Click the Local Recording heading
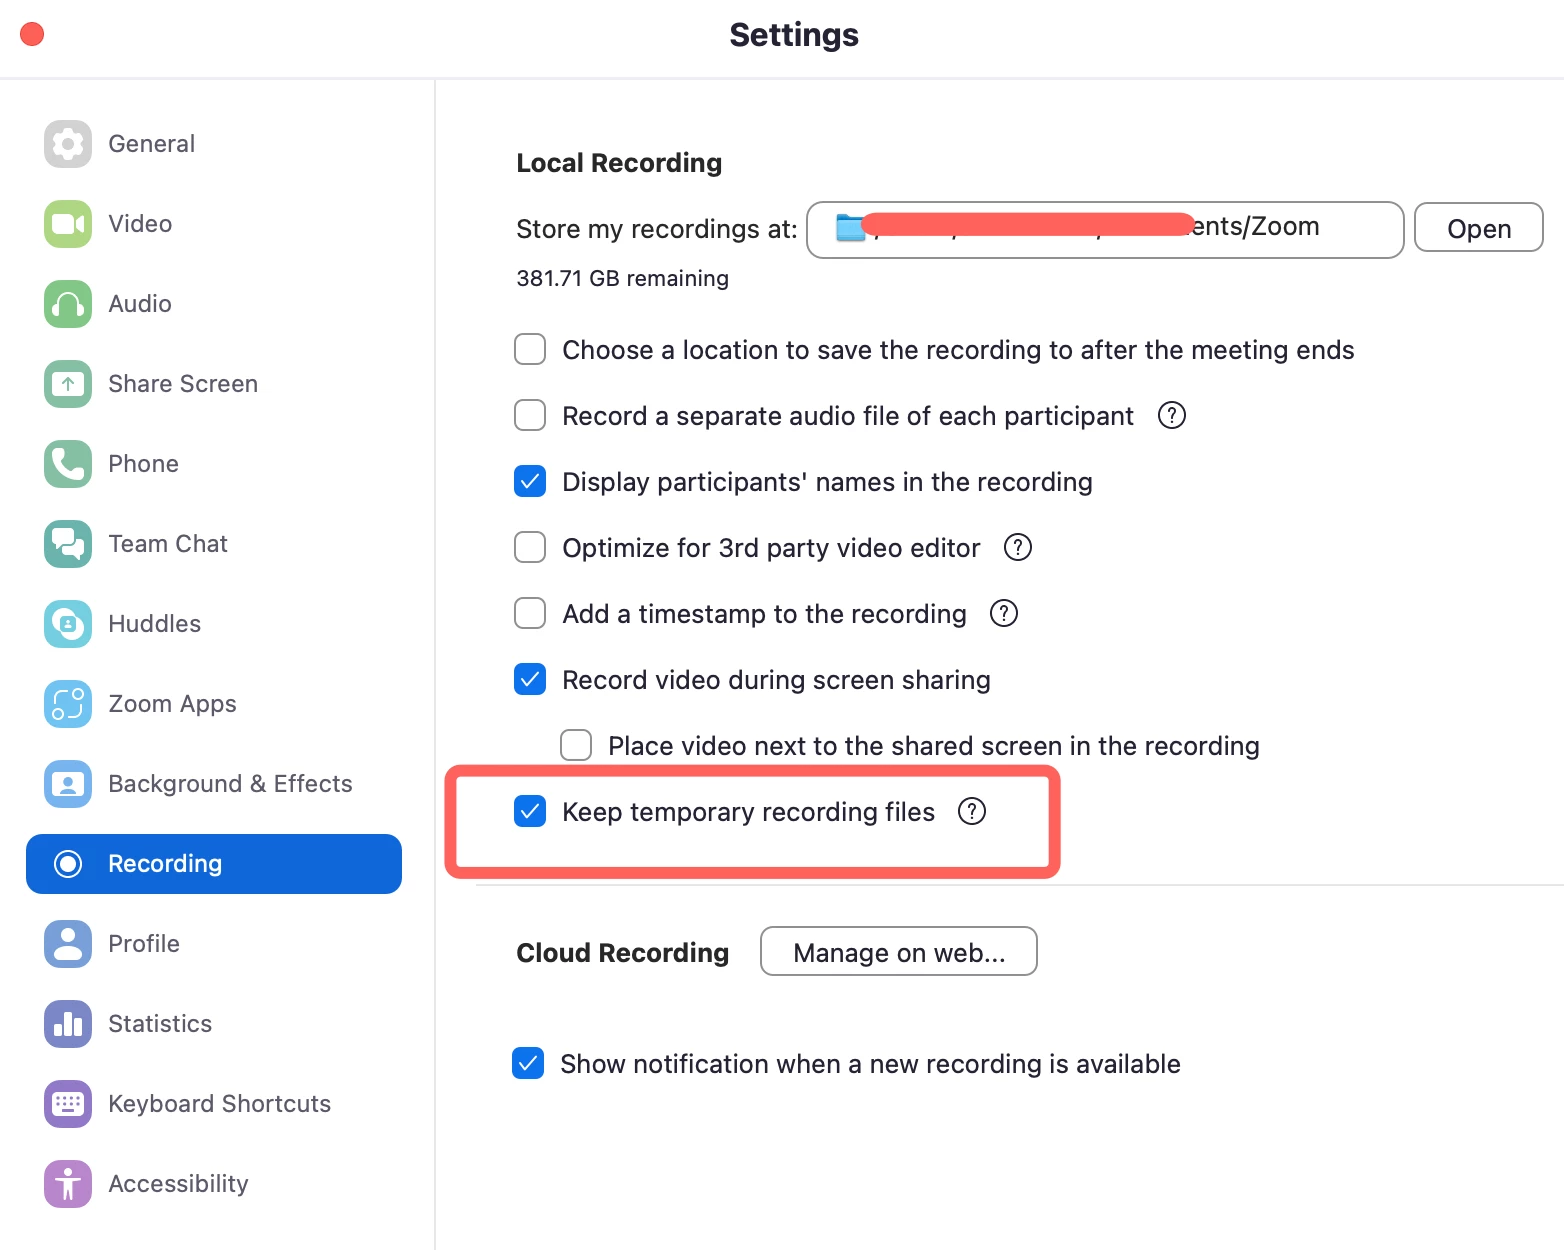The image size is (1564, 1250). tap(619, 163)
